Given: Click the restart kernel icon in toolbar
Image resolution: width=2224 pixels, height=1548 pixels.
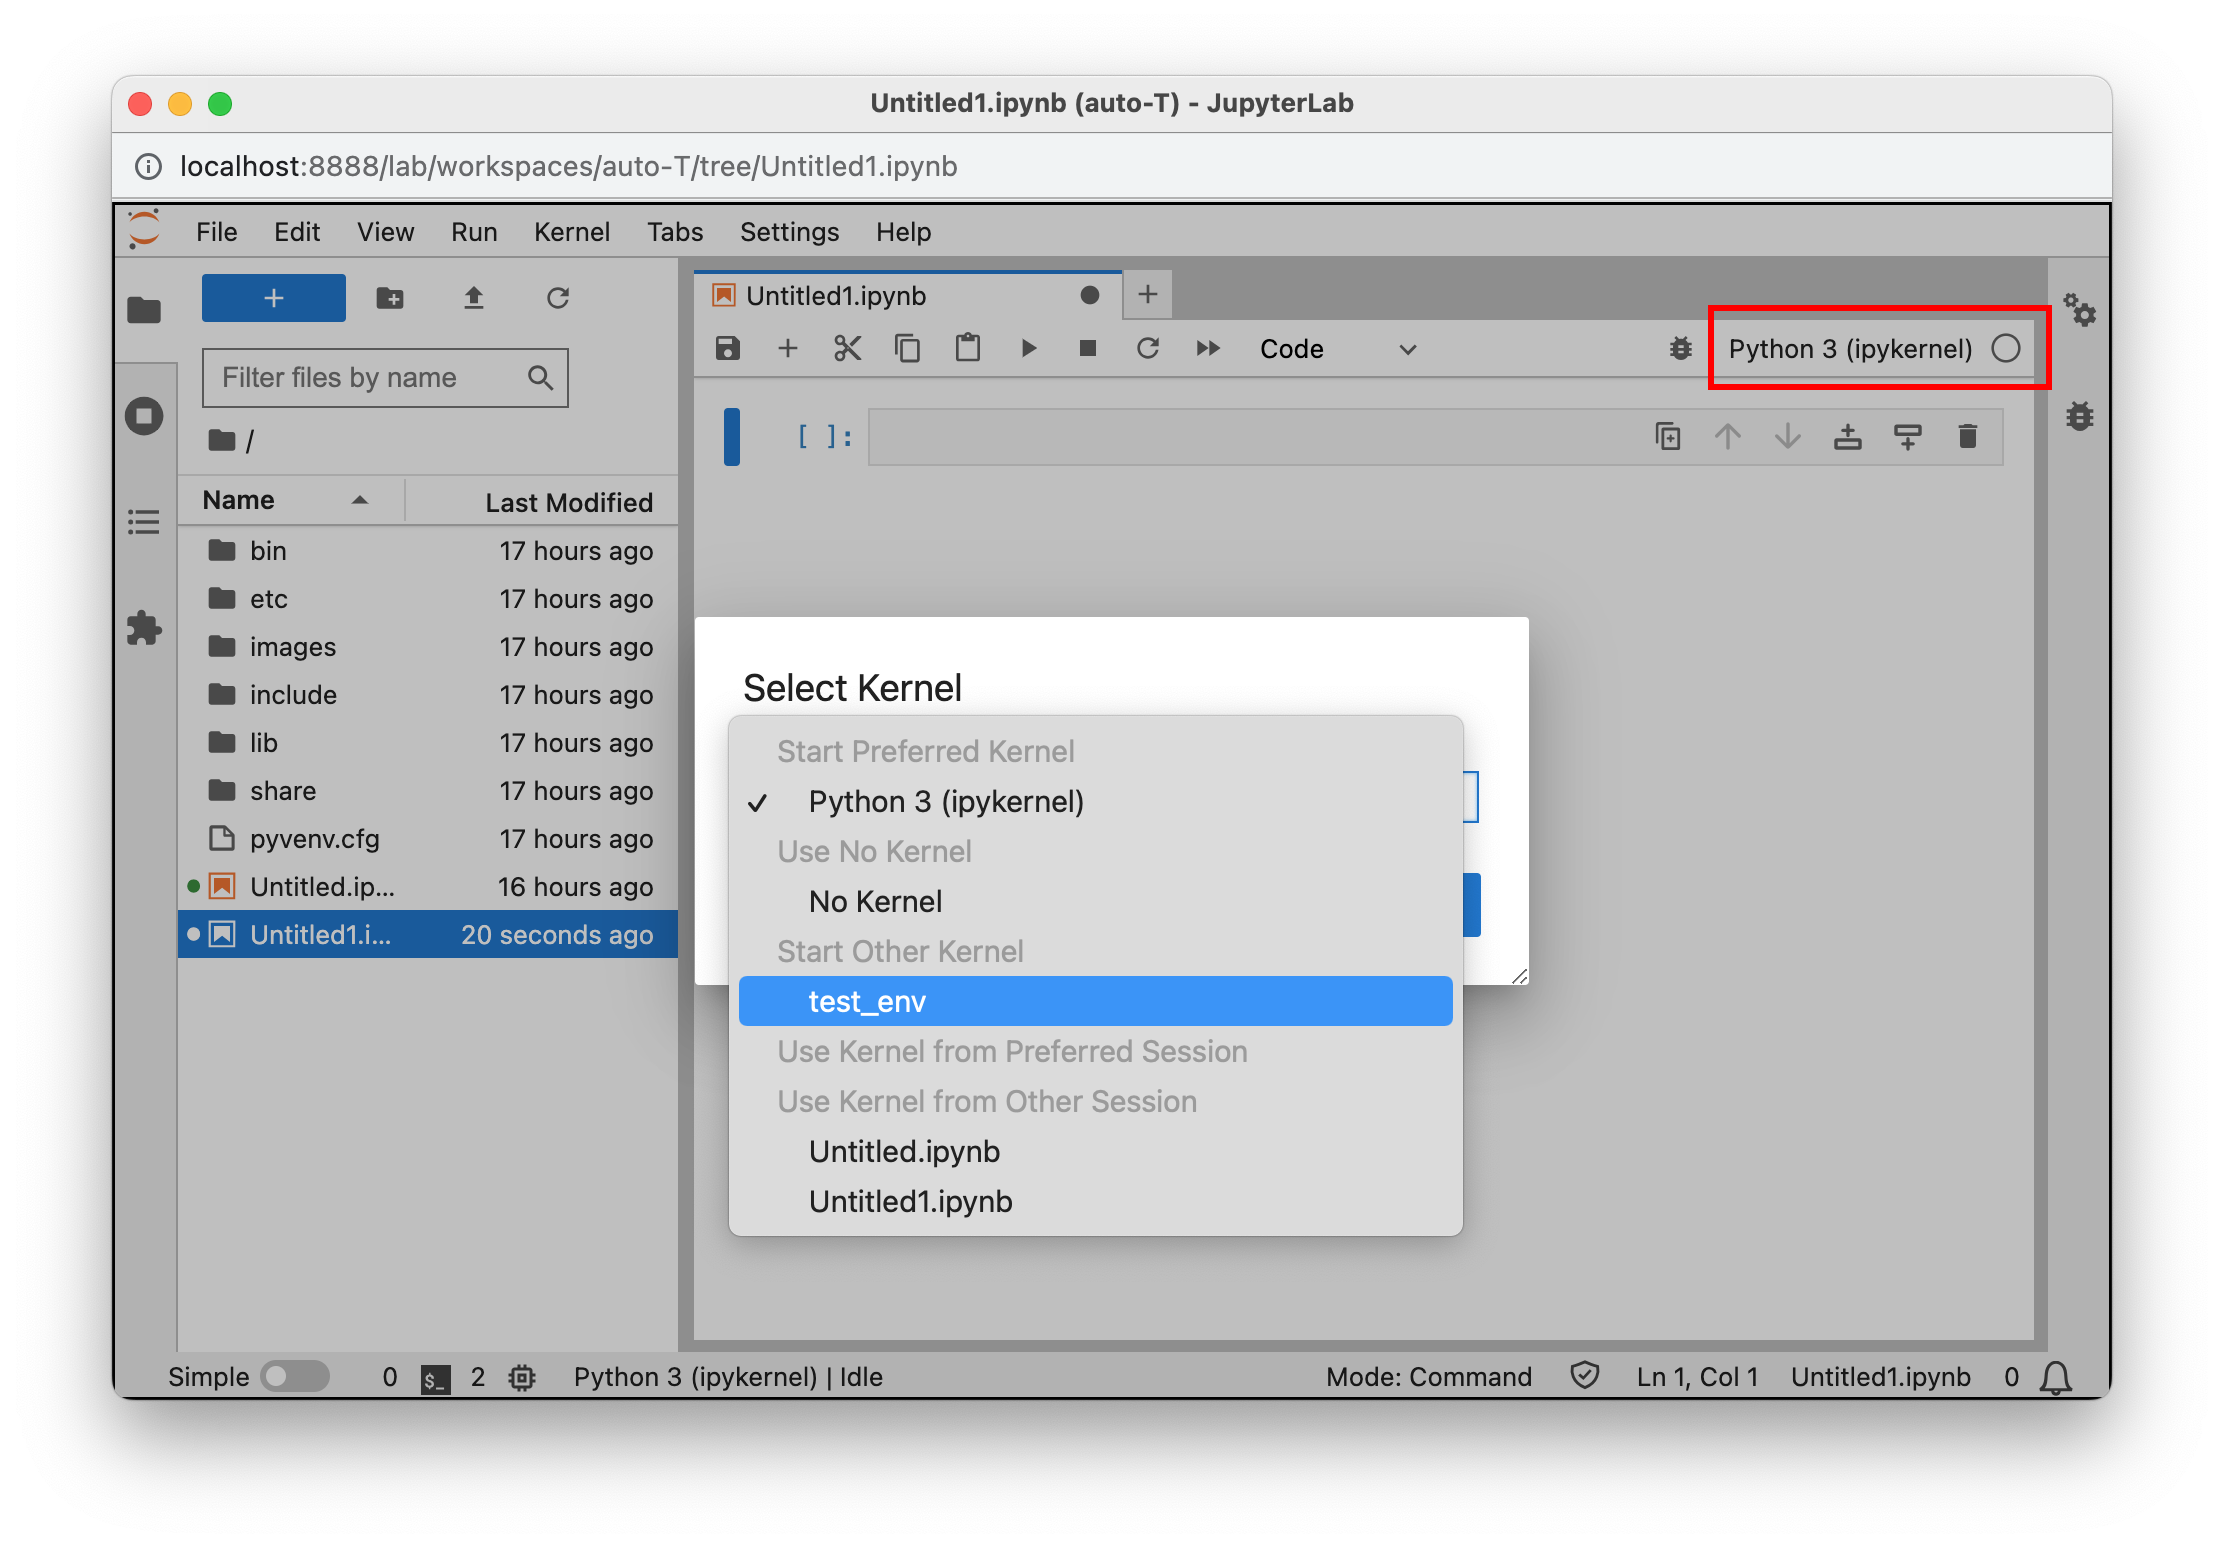Looking at the screenshot, I should [x=1148, y=348].
